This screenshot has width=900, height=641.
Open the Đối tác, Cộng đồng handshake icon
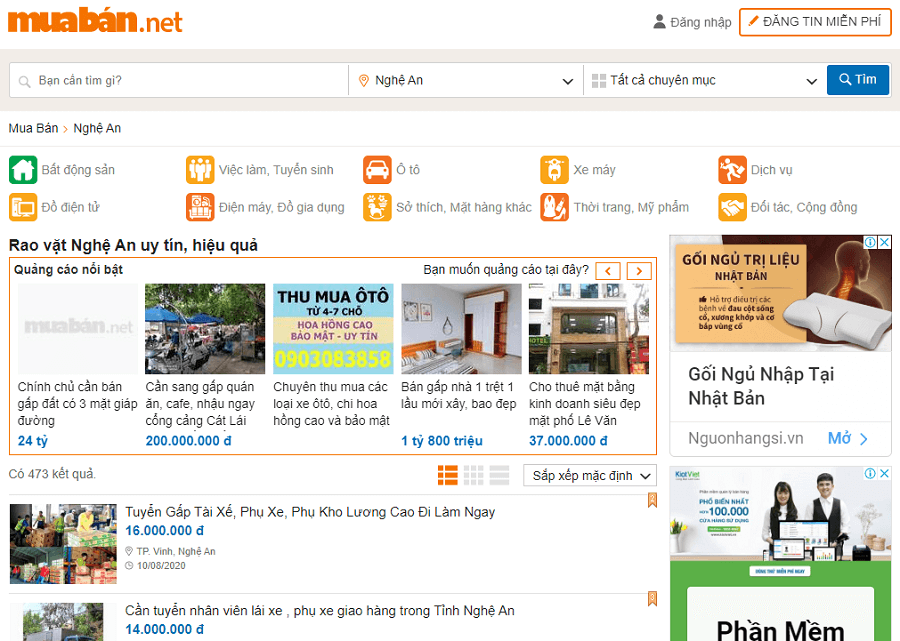732,207
